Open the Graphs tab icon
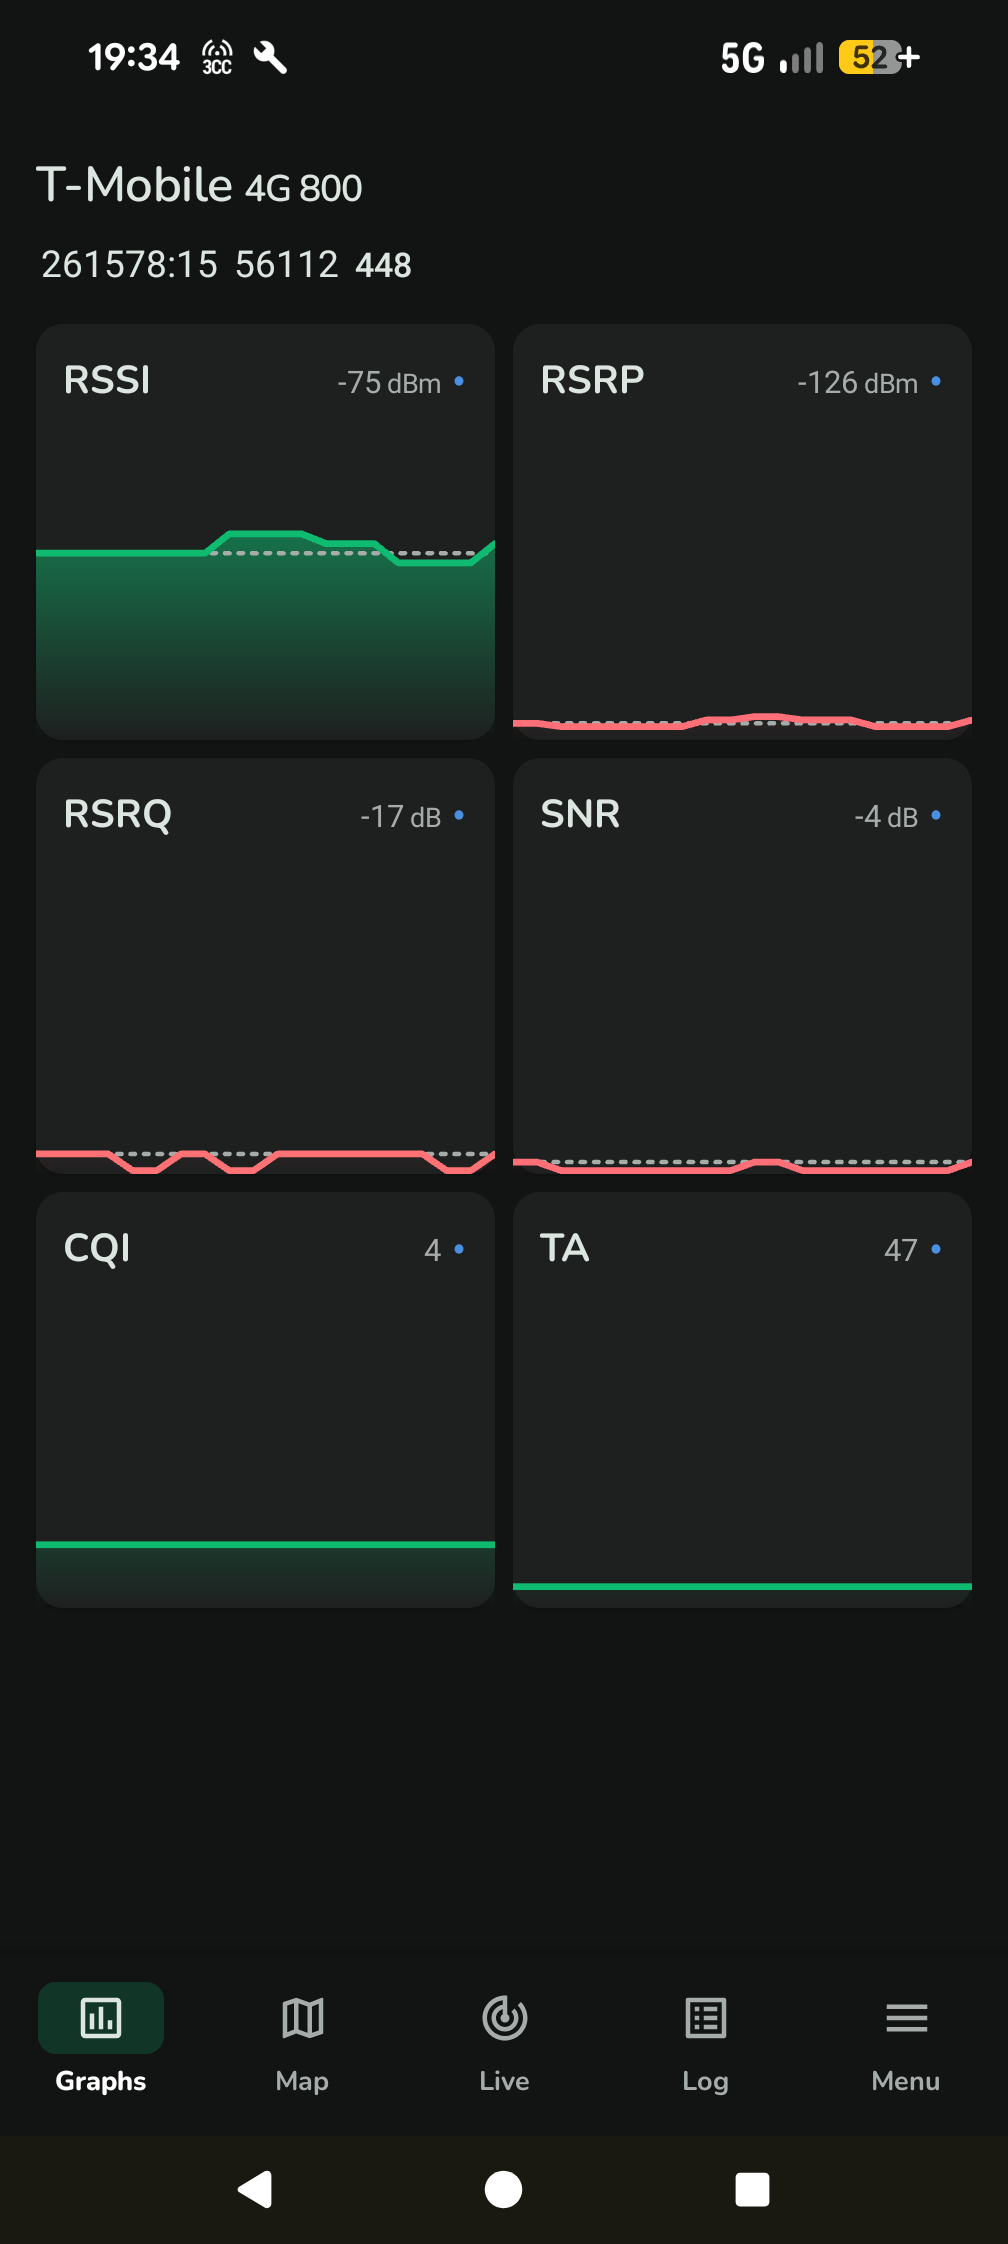The height and width of the screenshot is (2244, 1008). tap(101, 2018)
